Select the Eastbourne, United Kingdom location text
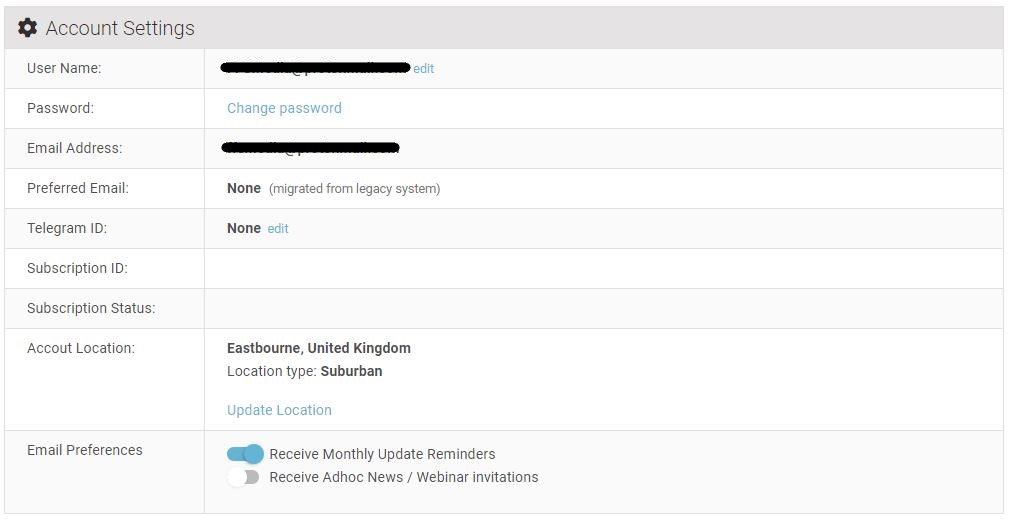Viewport: 1010px width, 519px height. point(319,348)
